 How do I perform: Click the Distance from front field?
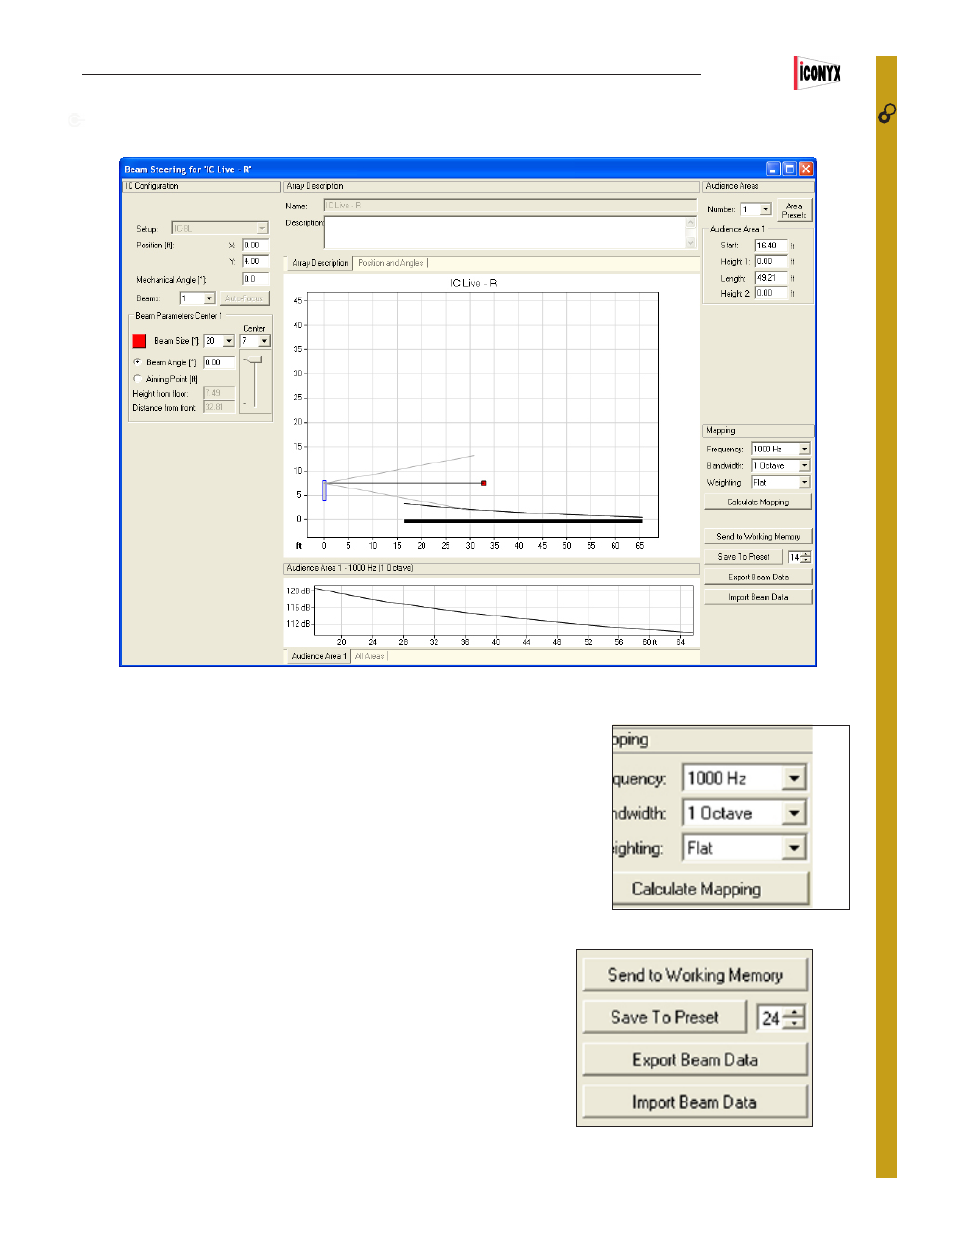coord(219,407)
